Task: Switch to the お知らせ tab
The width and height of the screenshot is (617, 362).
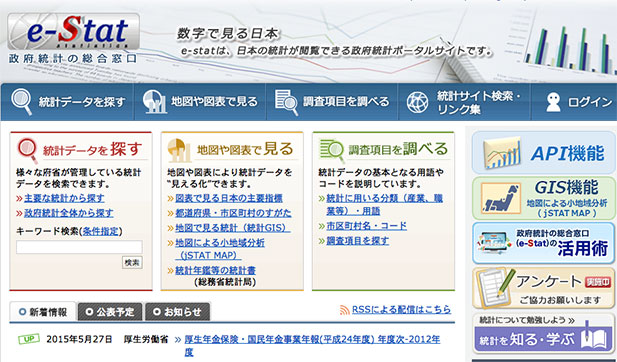Action: coord(177,312)
